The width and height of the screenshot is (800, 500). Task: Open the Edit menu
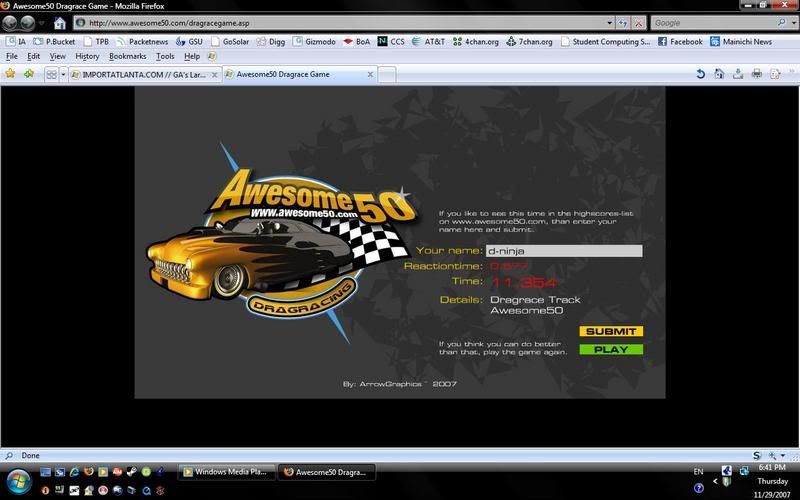(34, 56)
